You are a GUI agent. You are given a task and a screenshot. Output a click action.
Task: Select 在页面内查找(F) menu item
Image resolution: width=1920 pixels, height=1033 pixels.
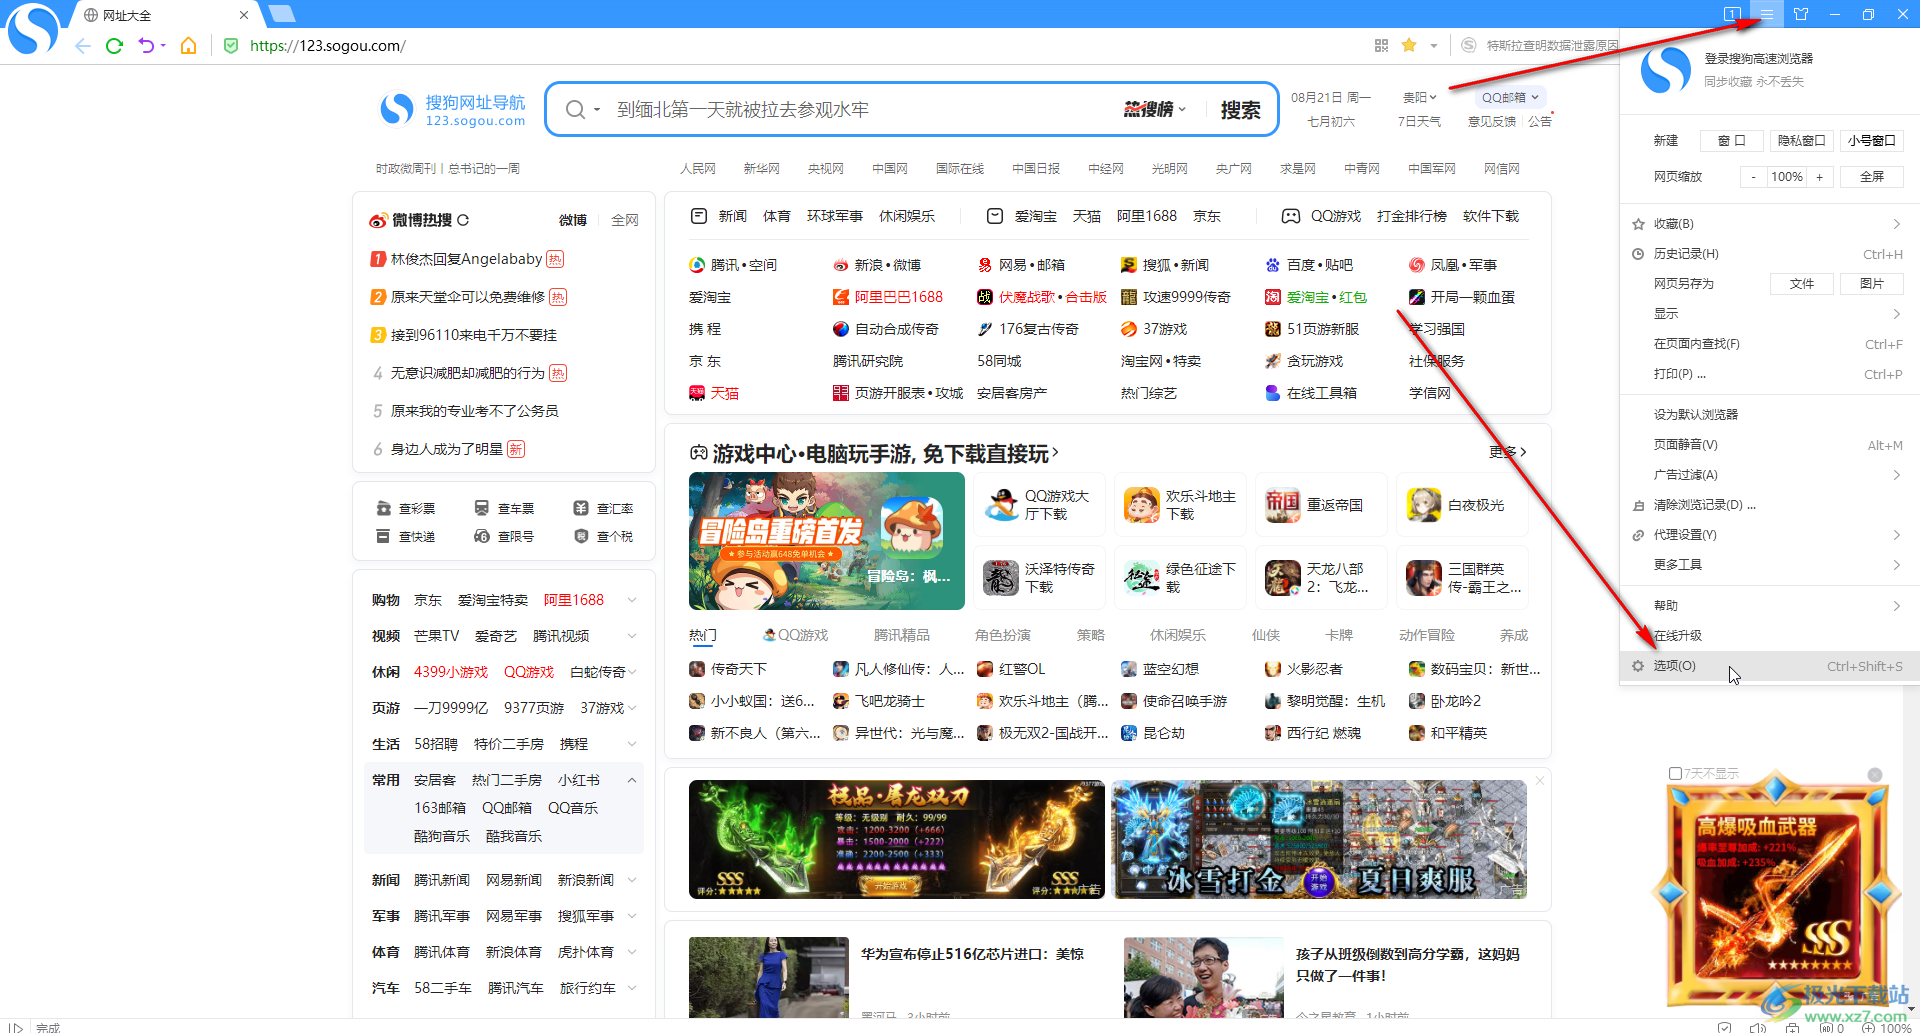point(1769,344)
